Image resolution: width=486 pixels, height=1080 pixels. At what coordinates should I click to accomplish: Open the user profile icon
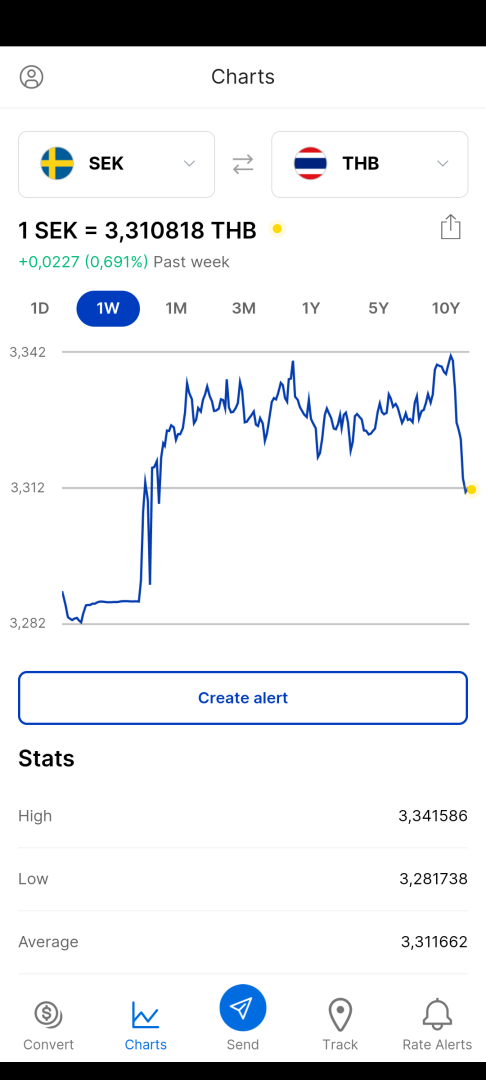click(x=32, y=76)
